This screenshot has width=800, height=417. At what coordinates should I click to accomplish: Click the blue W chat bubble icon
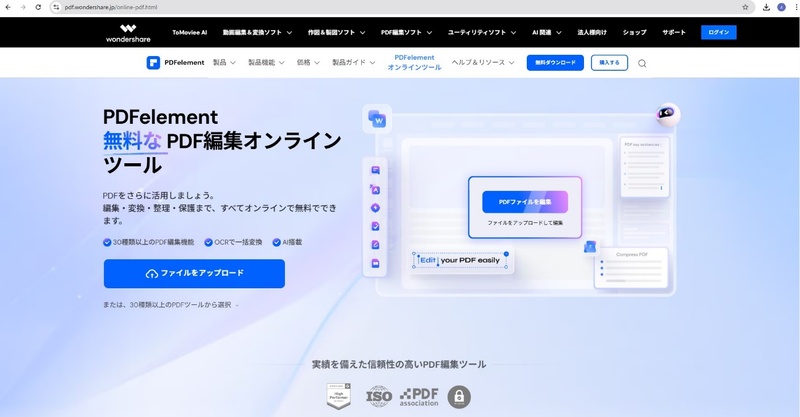[x=377, y=119]
